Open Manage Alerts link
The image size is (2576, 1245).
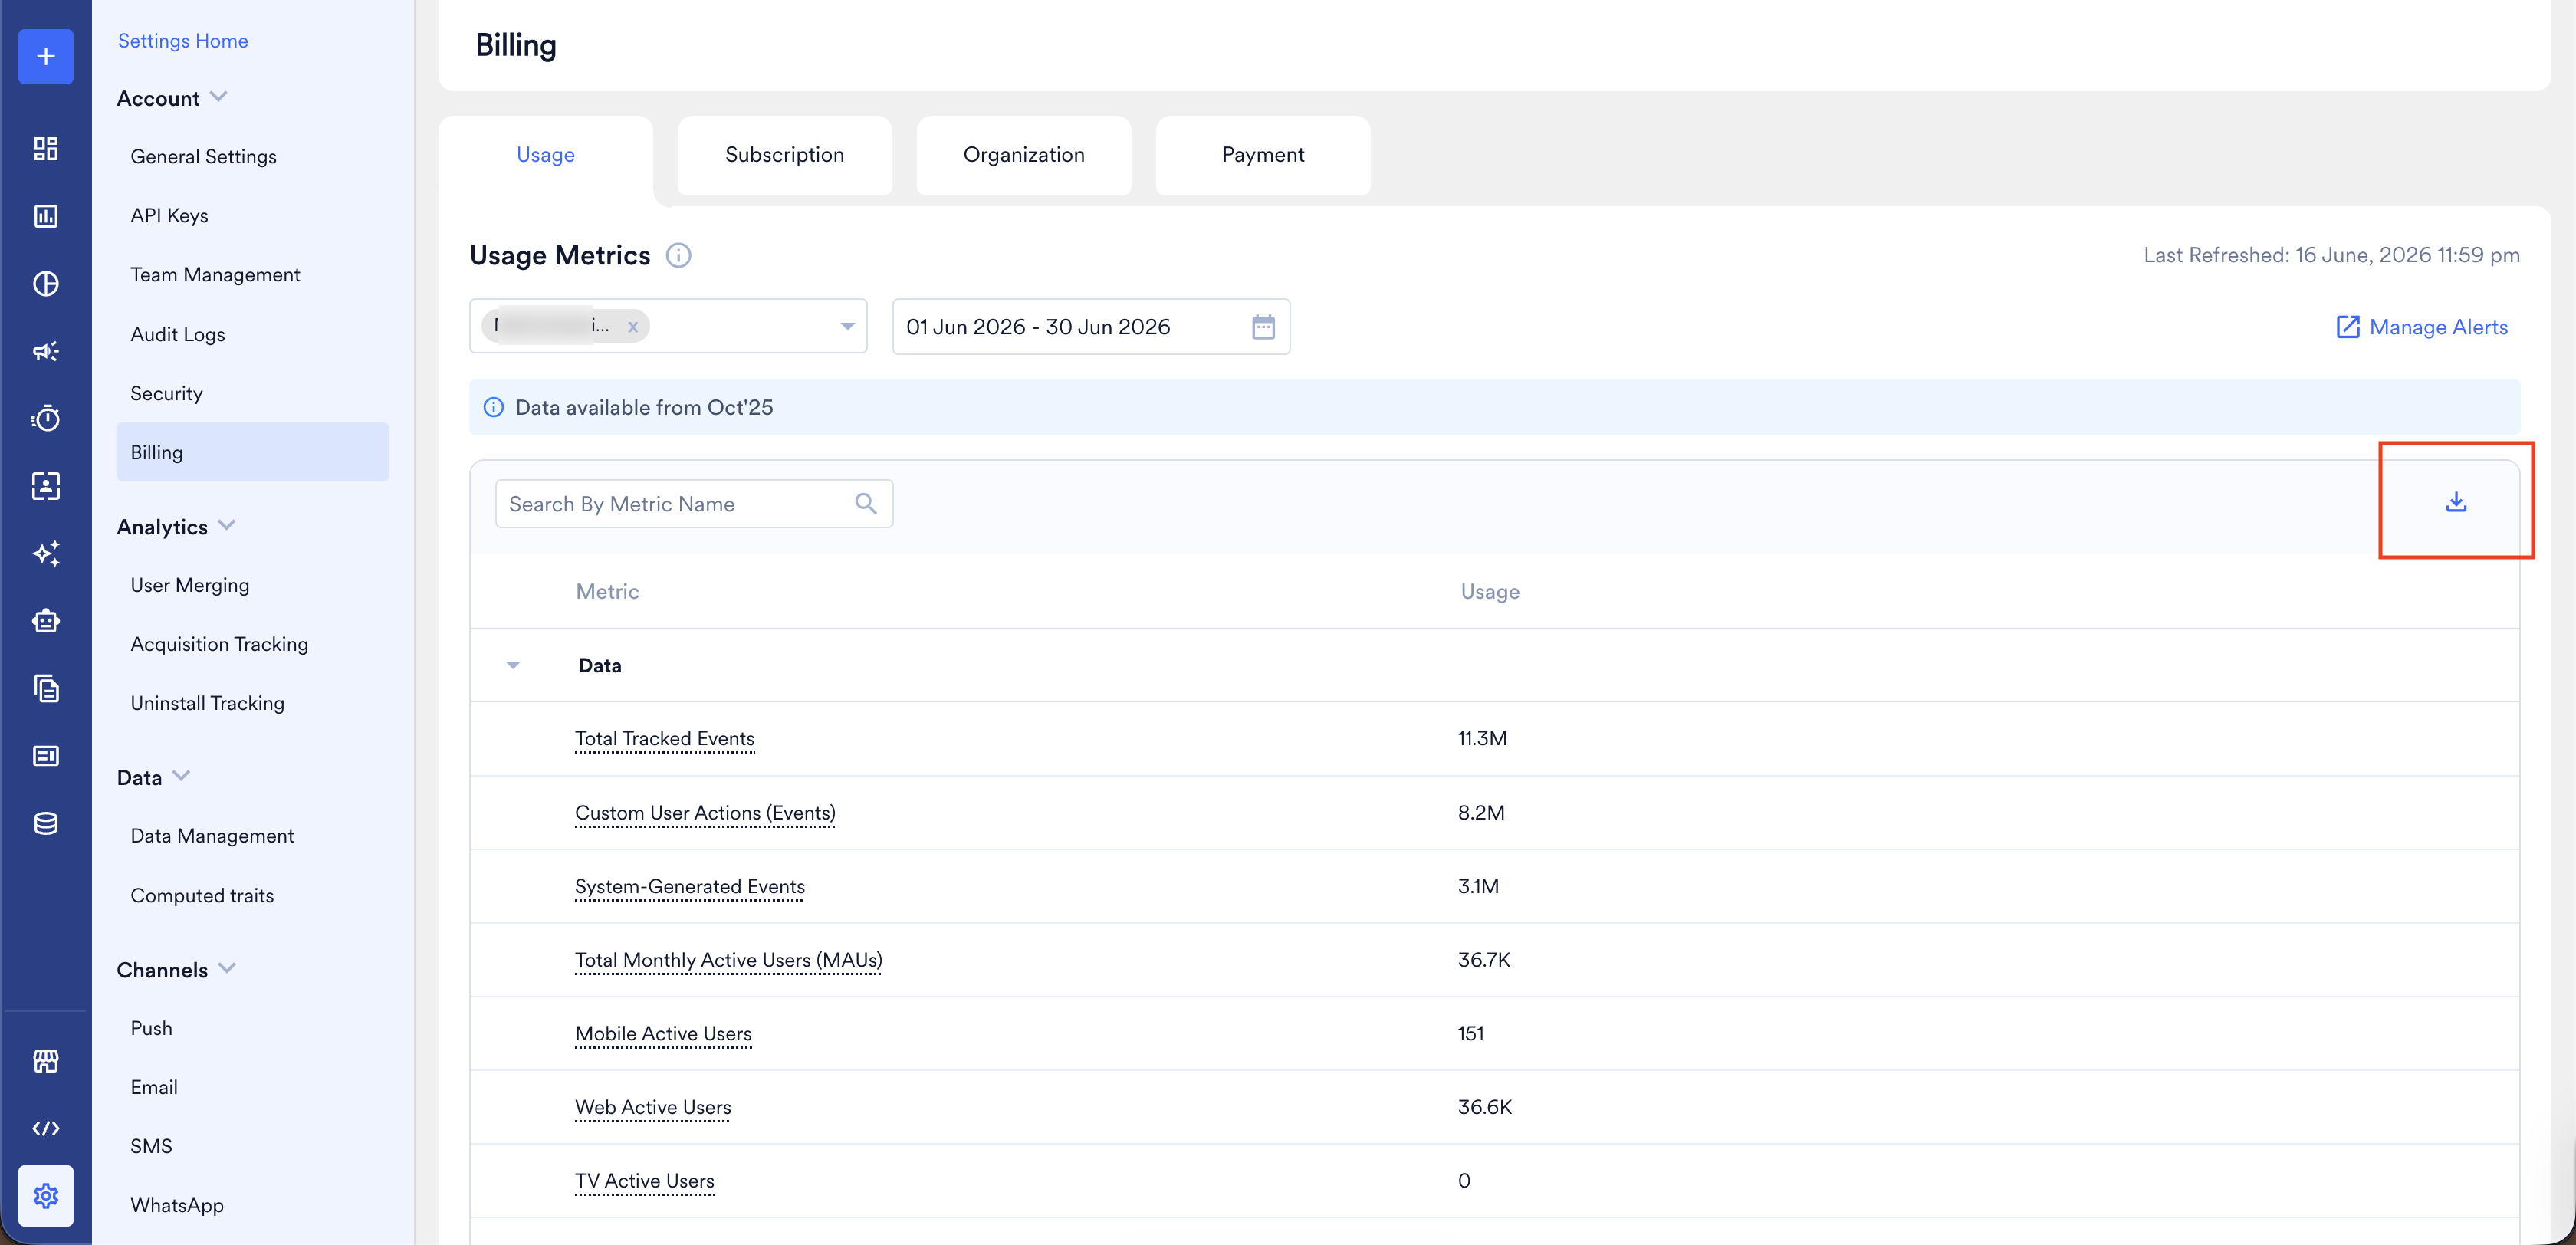pyautogui.click(x=2421, y=327)
